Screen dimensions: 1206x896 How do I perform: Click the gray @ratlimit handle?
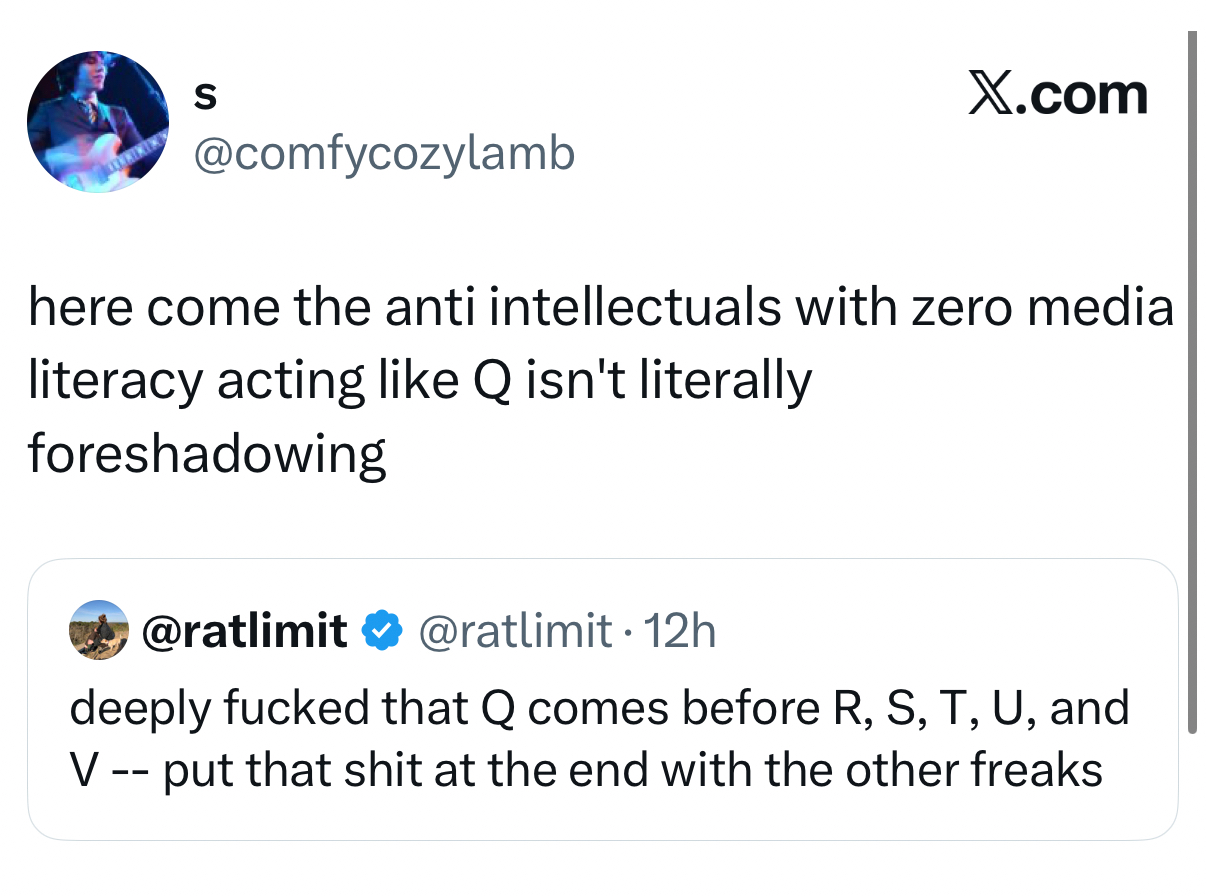coord(514,631)
